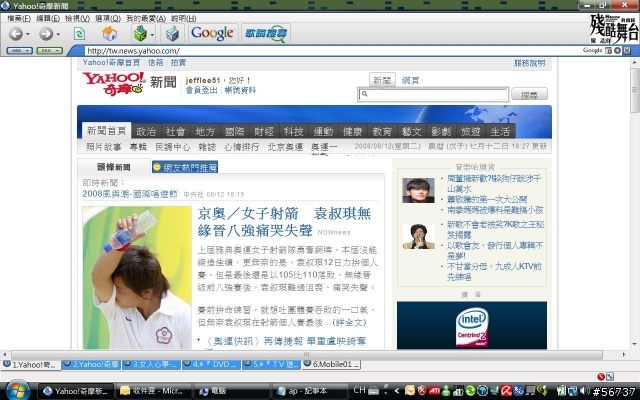Open the green dropdown left of address bar
640x400 pixels.
pyautogui.click(x=49, y=51)
